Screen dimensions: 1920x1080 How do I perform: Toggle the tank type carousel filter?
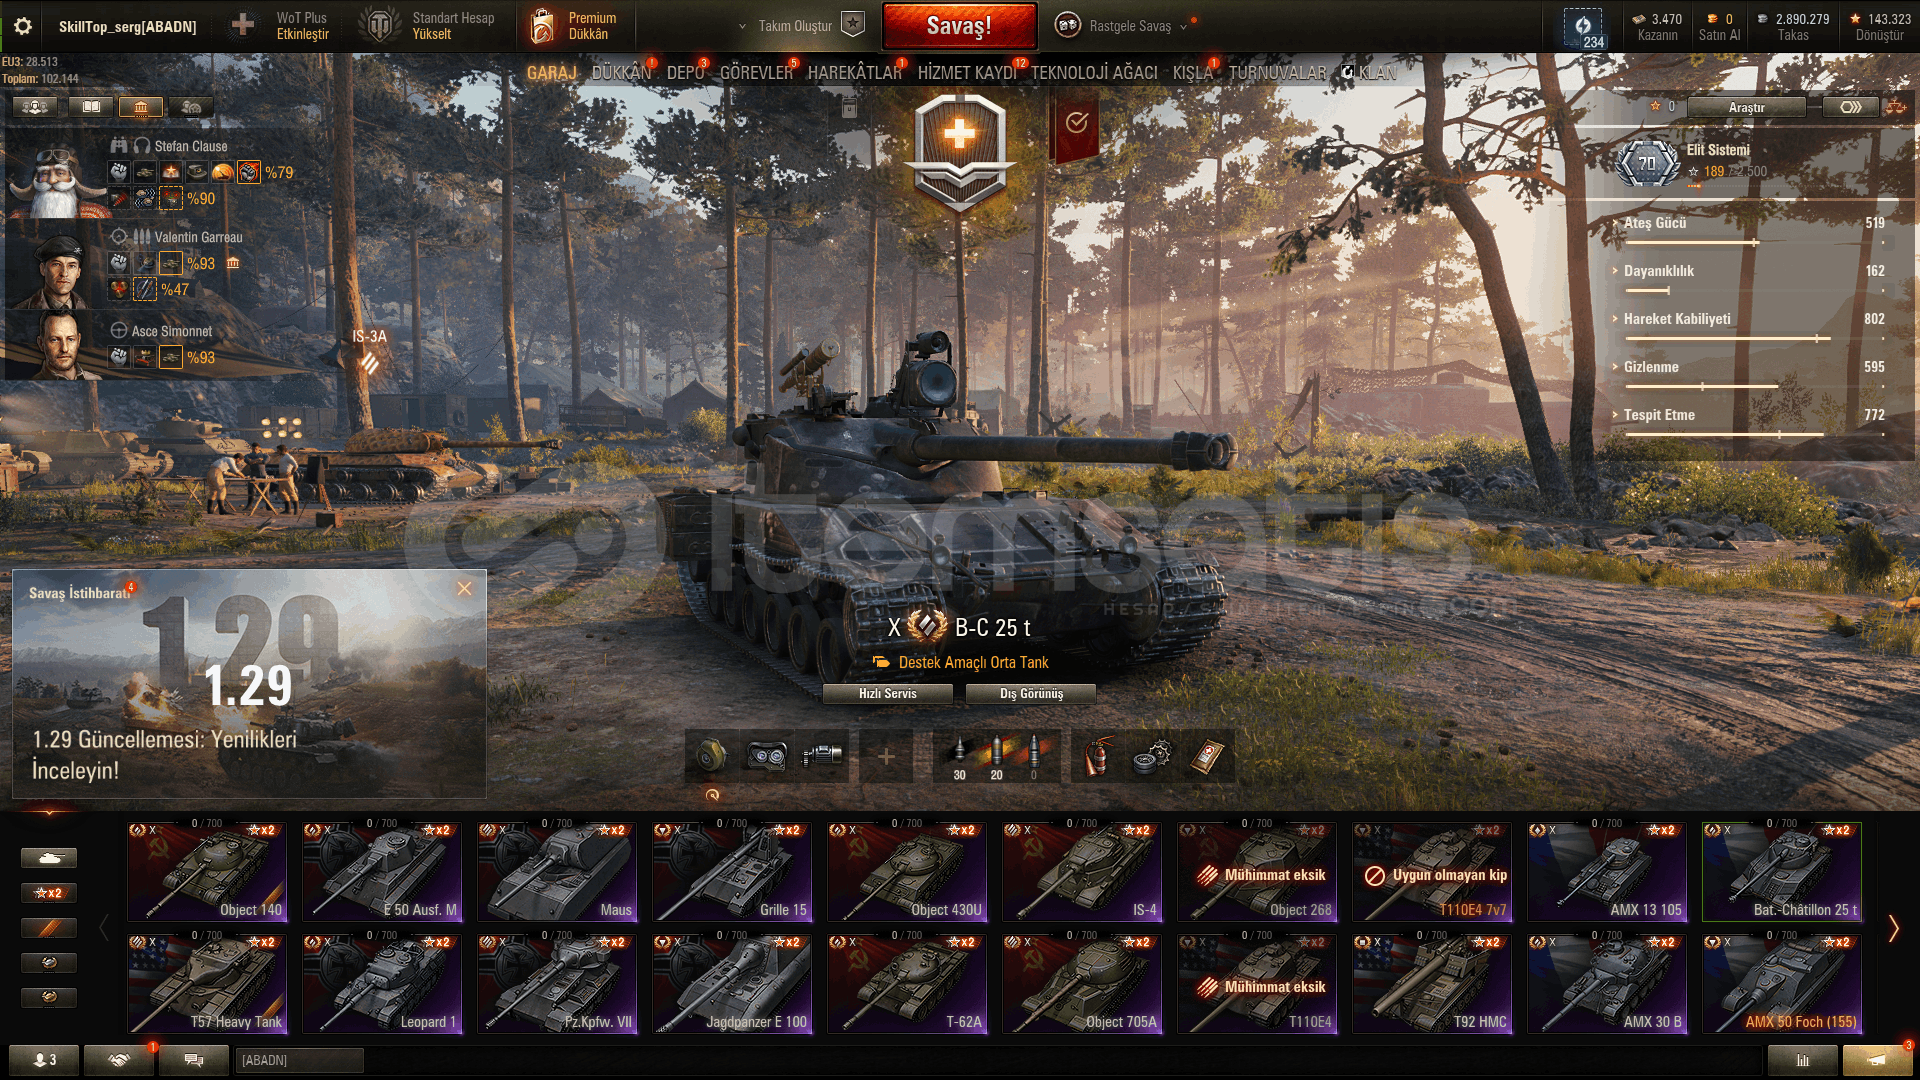(x=49, y=858)
